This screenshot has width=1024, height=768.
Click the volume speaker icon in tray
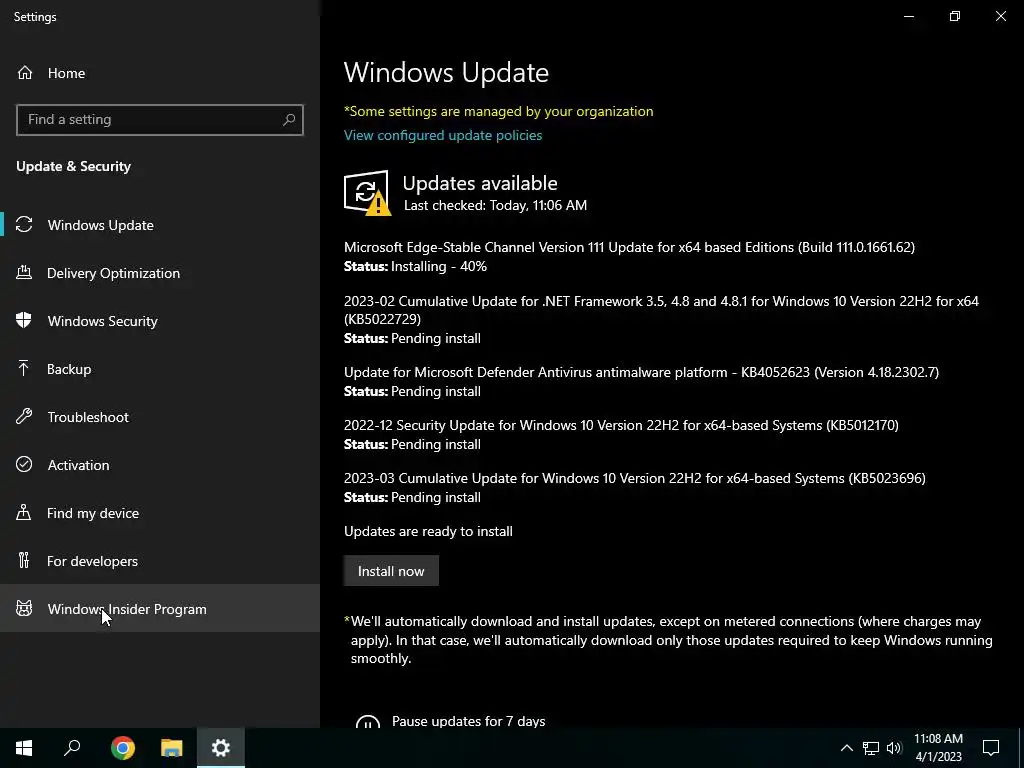(x=894, y=748)
